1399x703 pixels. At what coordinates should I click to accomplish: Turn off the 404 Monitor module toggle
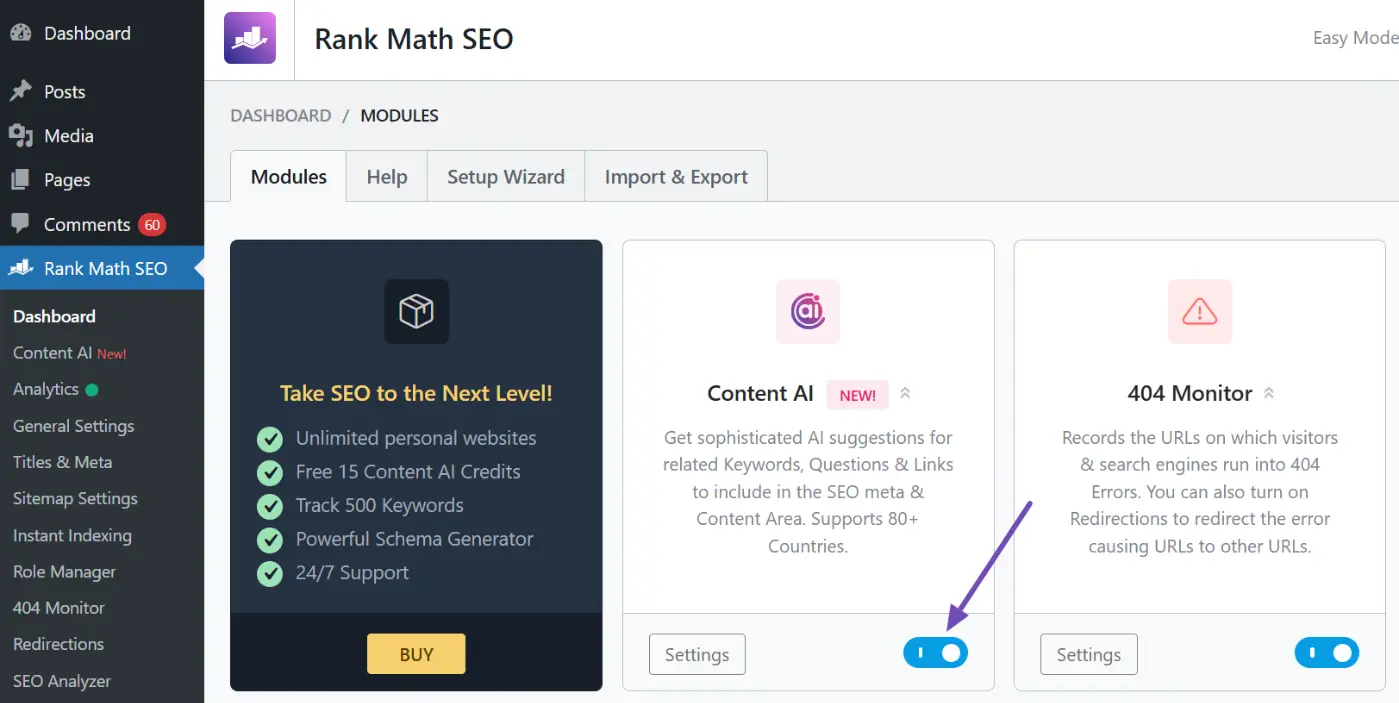pos(1327,652)
